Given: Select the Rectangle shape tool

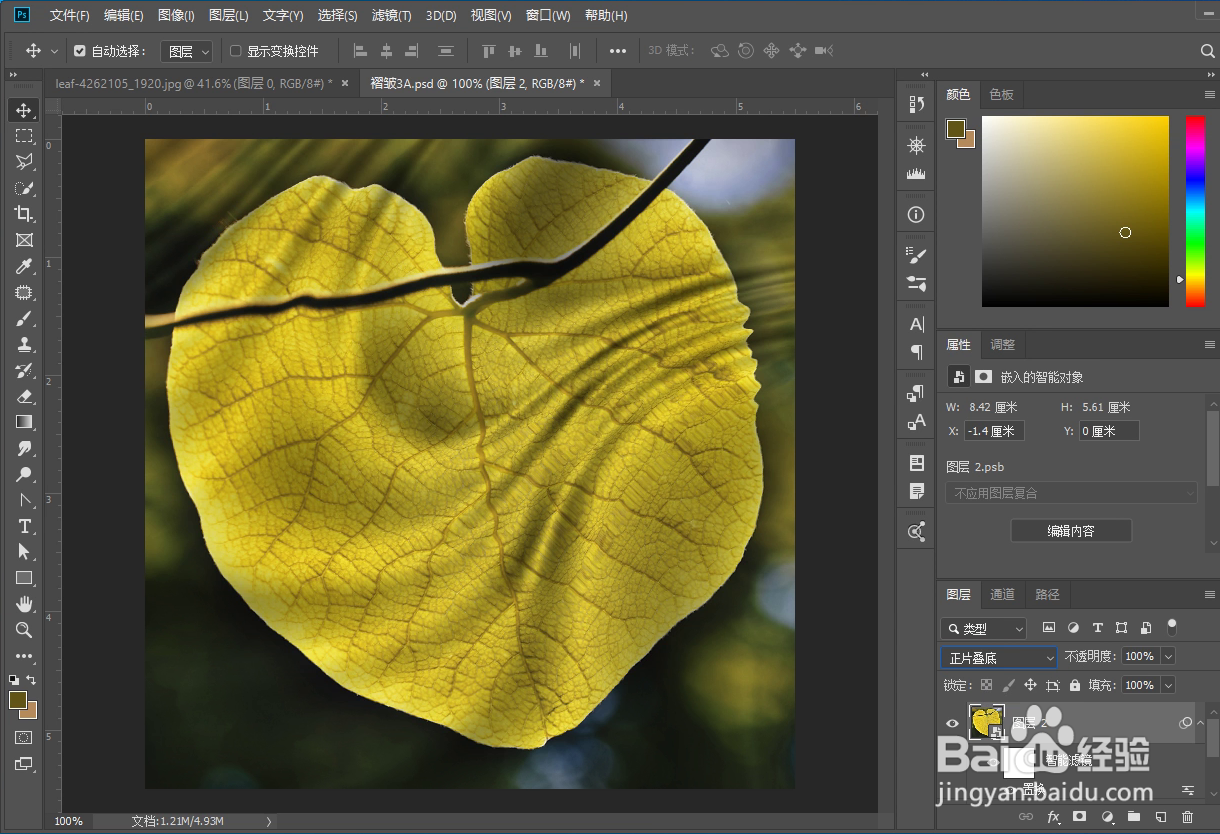Looking at the screenshot, I should point(24,578).
